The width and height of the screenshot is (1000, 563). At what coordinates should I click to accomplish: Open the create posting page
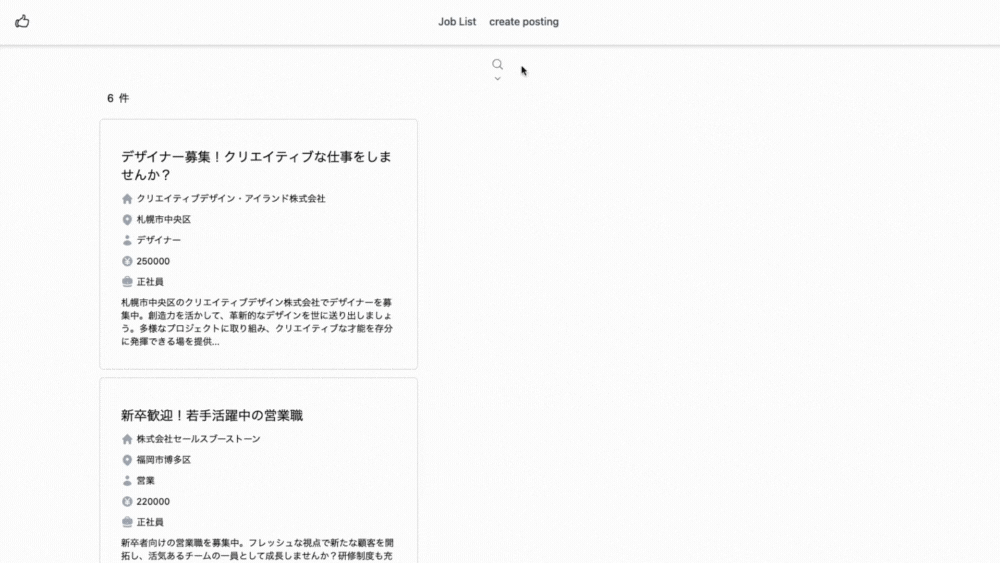[524, 22]
